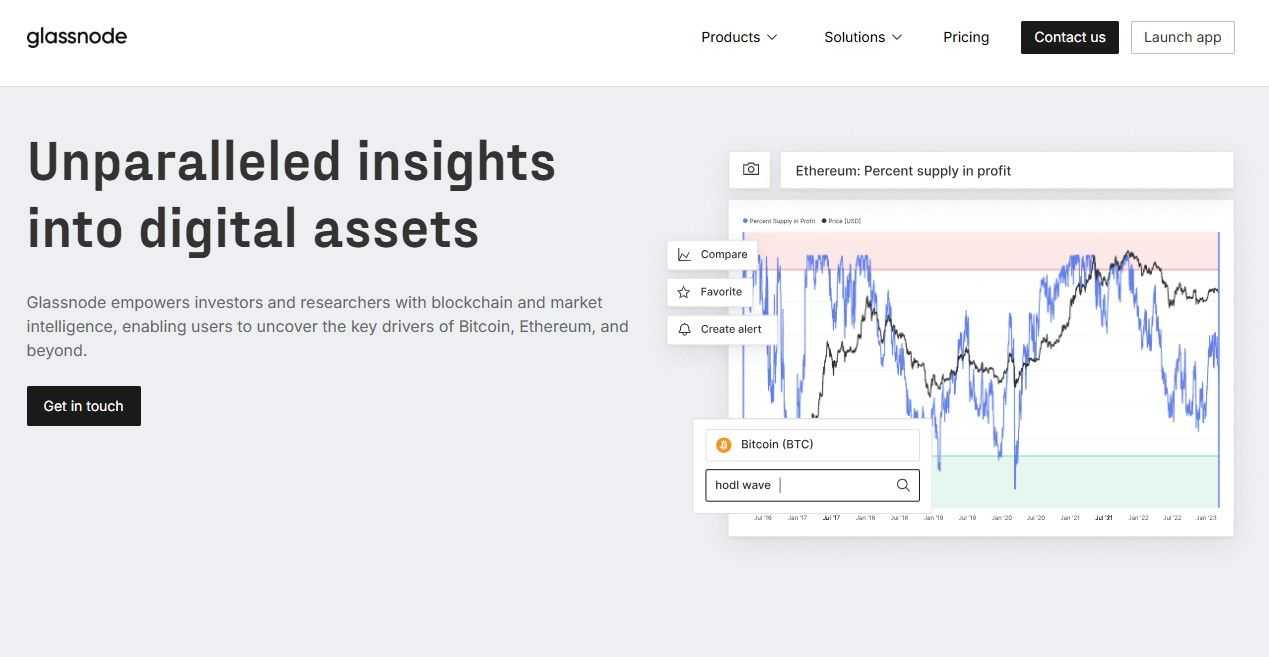
Task: Expand the Solutions dropdown menu
Action: coord(863,37)
